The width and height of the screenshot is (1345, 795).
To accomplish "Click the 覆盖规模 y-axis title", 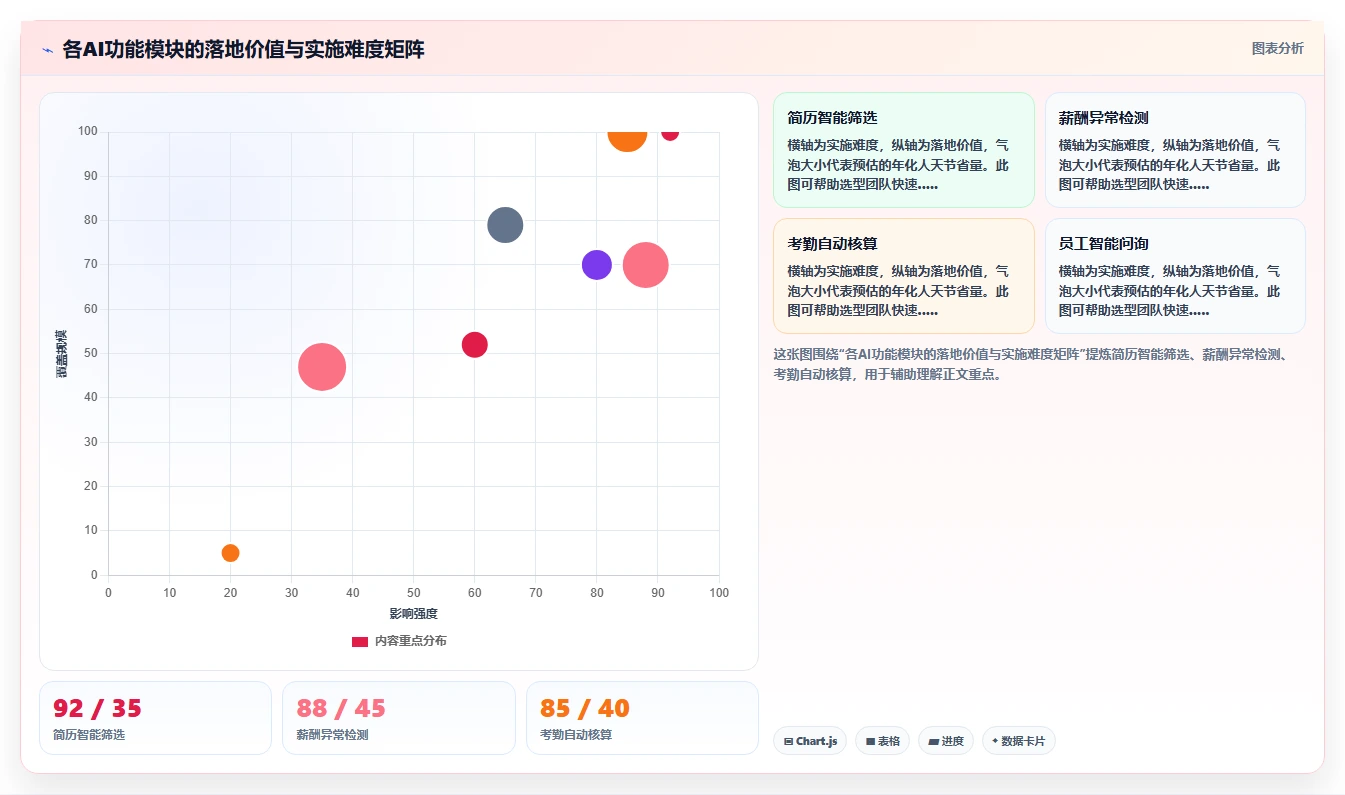I will coord(62,353).
